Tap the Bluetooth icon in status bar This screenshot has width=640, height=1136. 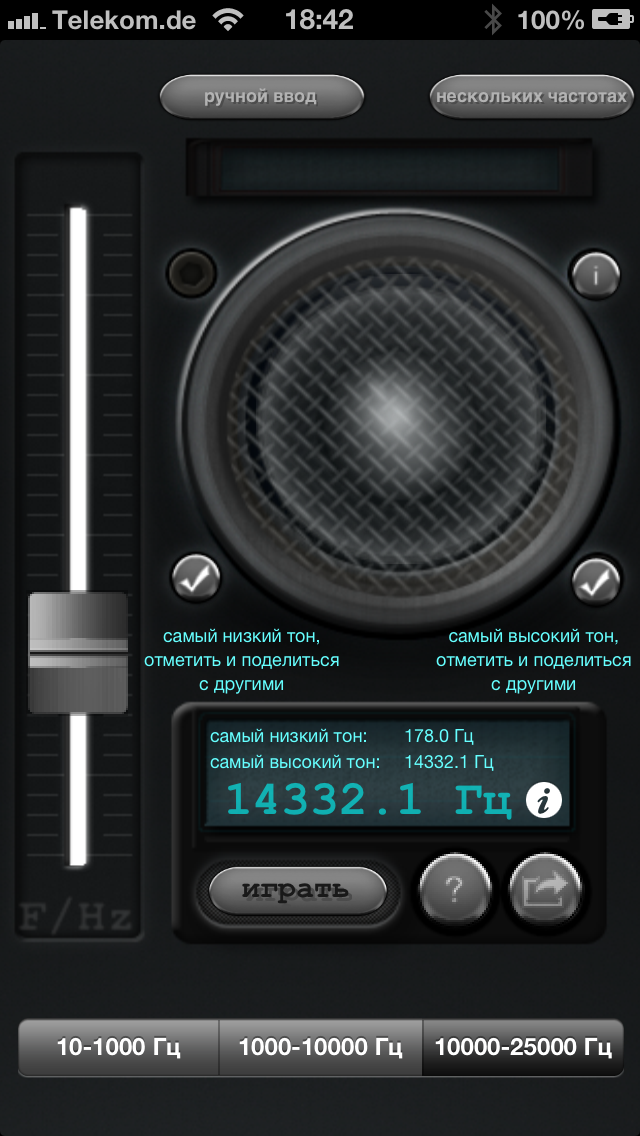click(x=494, y=20)
